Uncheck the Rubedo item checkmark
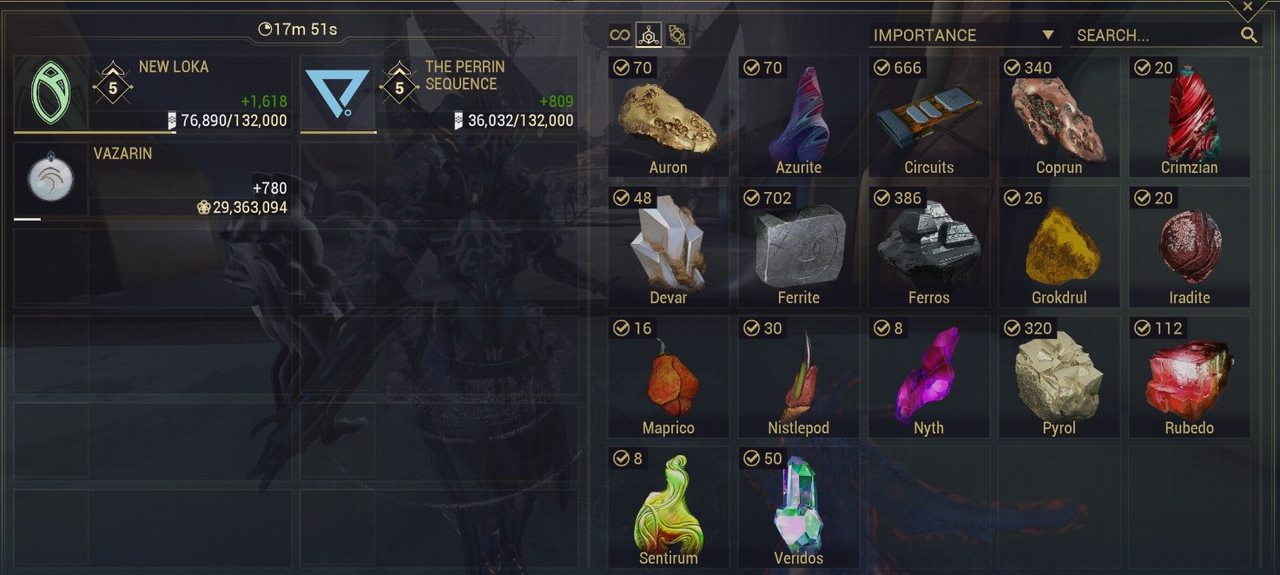 pyautogui.click(x=1142, y=328)
